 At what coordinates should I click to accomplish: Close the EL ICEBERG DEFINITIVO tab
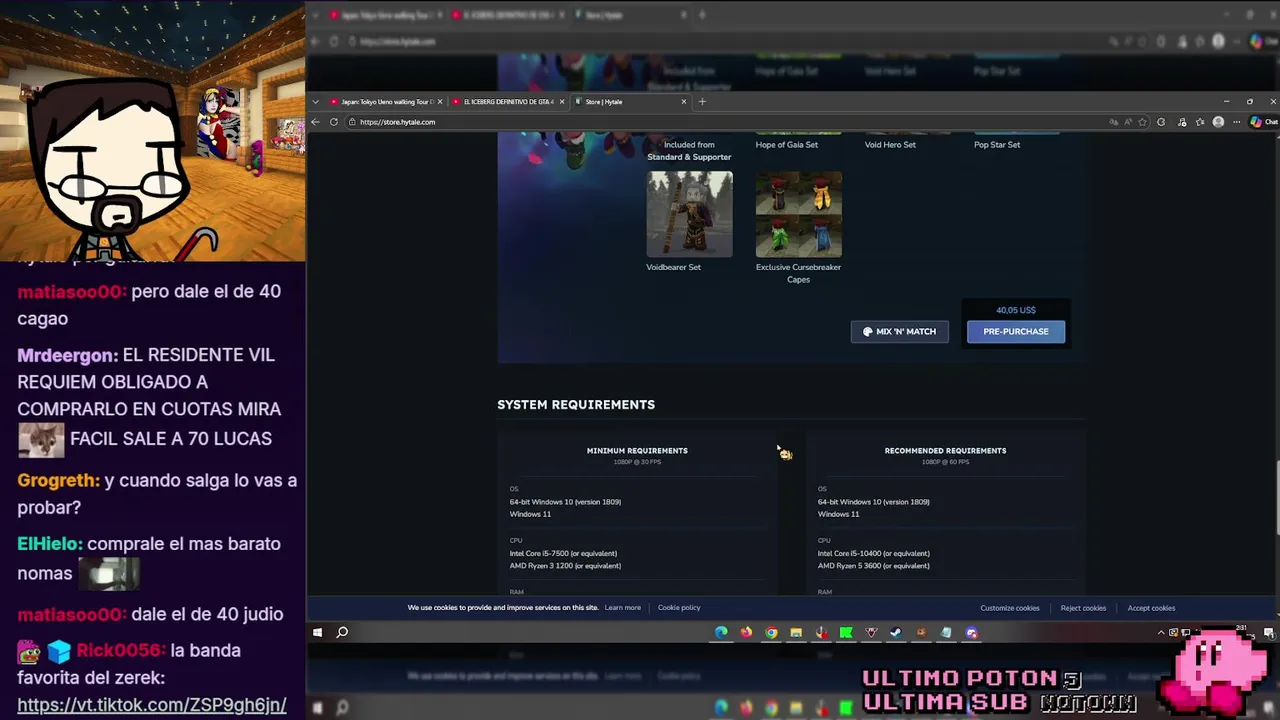(562, 101)
